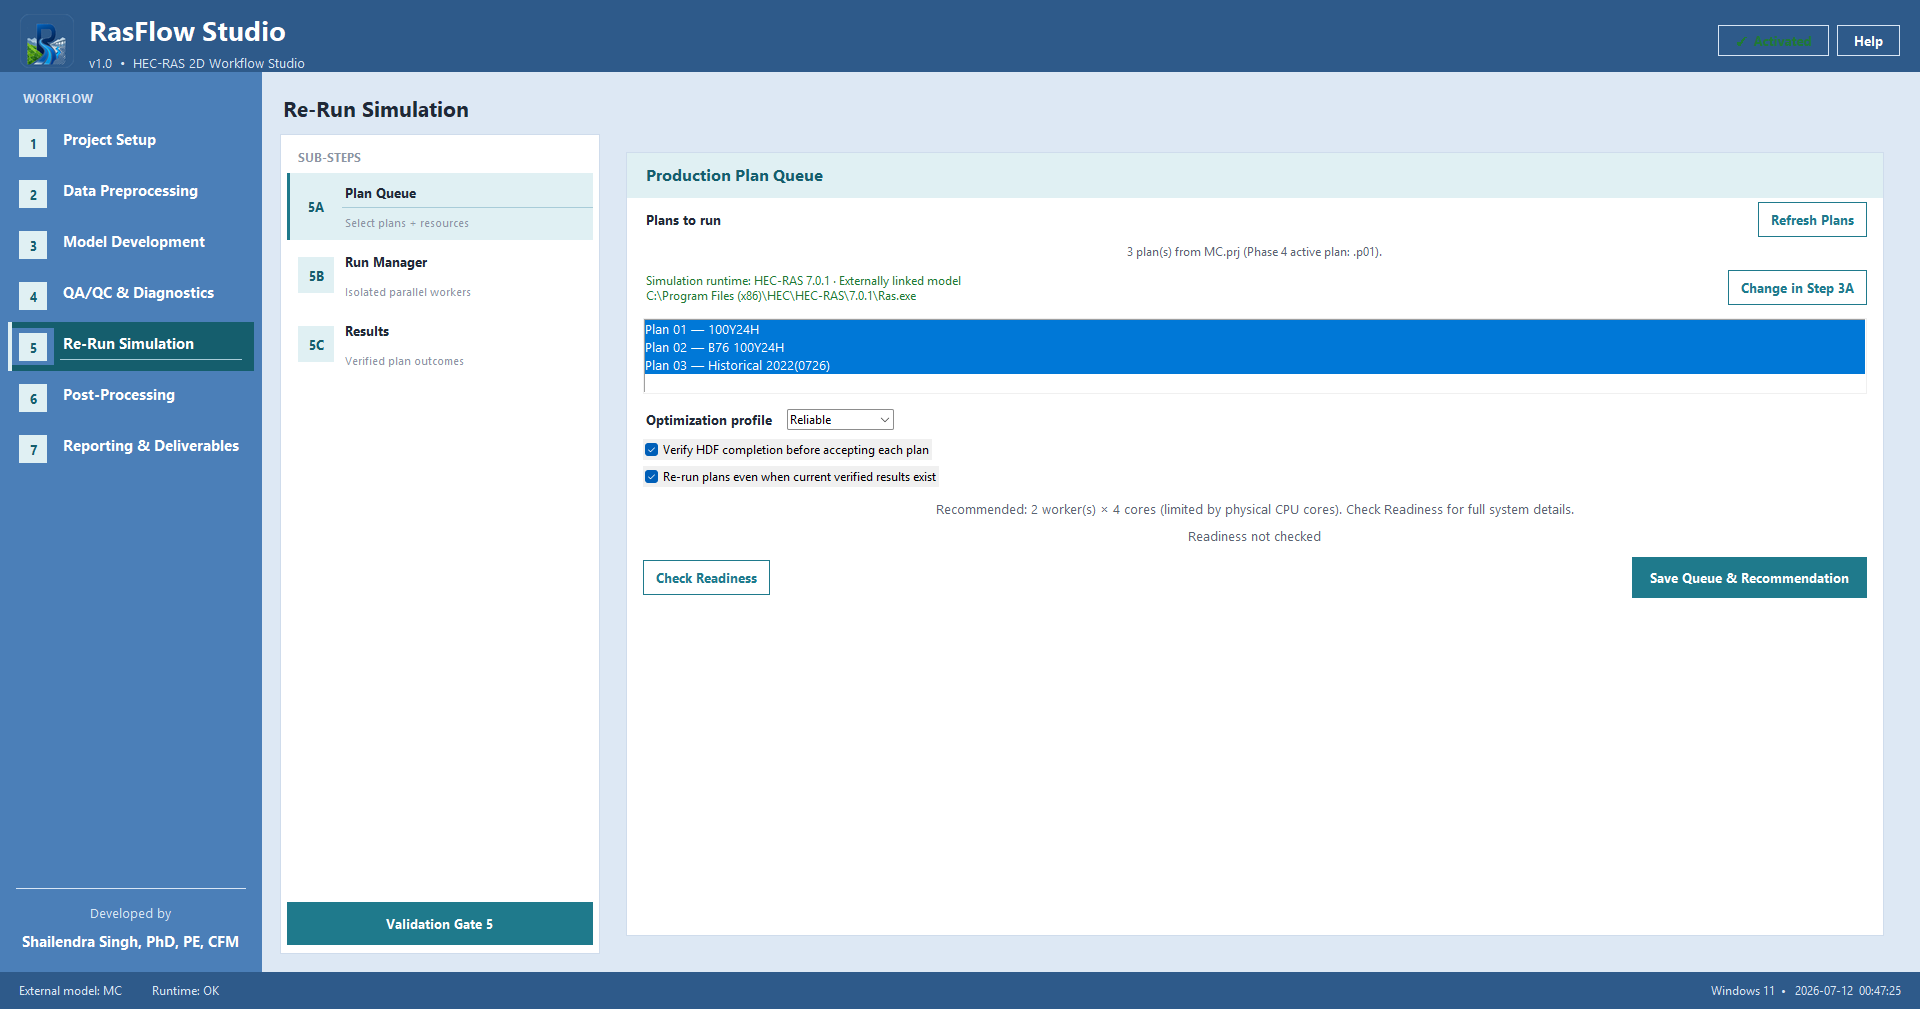Select the Plan Queue sub-step

click(x=440, y=207)
